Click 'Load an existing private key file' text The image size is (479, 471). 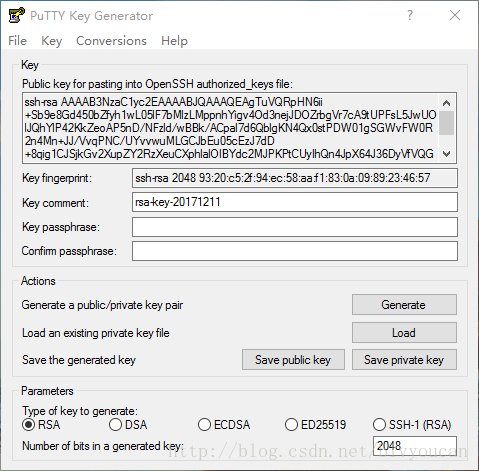(x=96, y=333)
